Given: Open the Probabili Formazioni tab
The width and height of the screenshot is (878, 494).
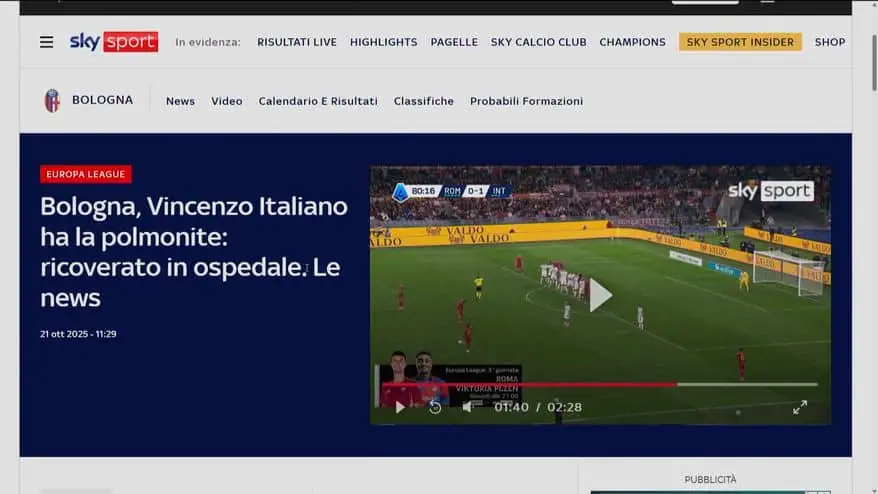Looking at the screenshot, I should (x=526, y=101).
